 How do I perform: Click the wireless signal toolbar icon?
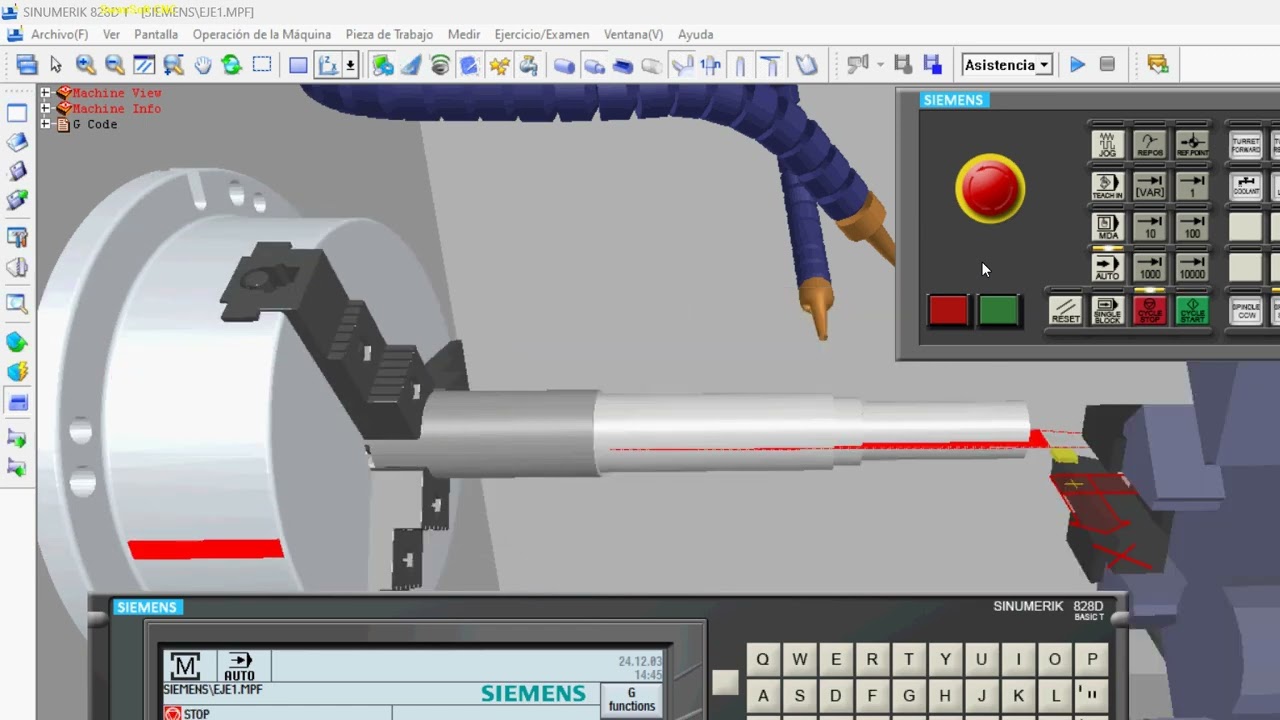[440, 65]
